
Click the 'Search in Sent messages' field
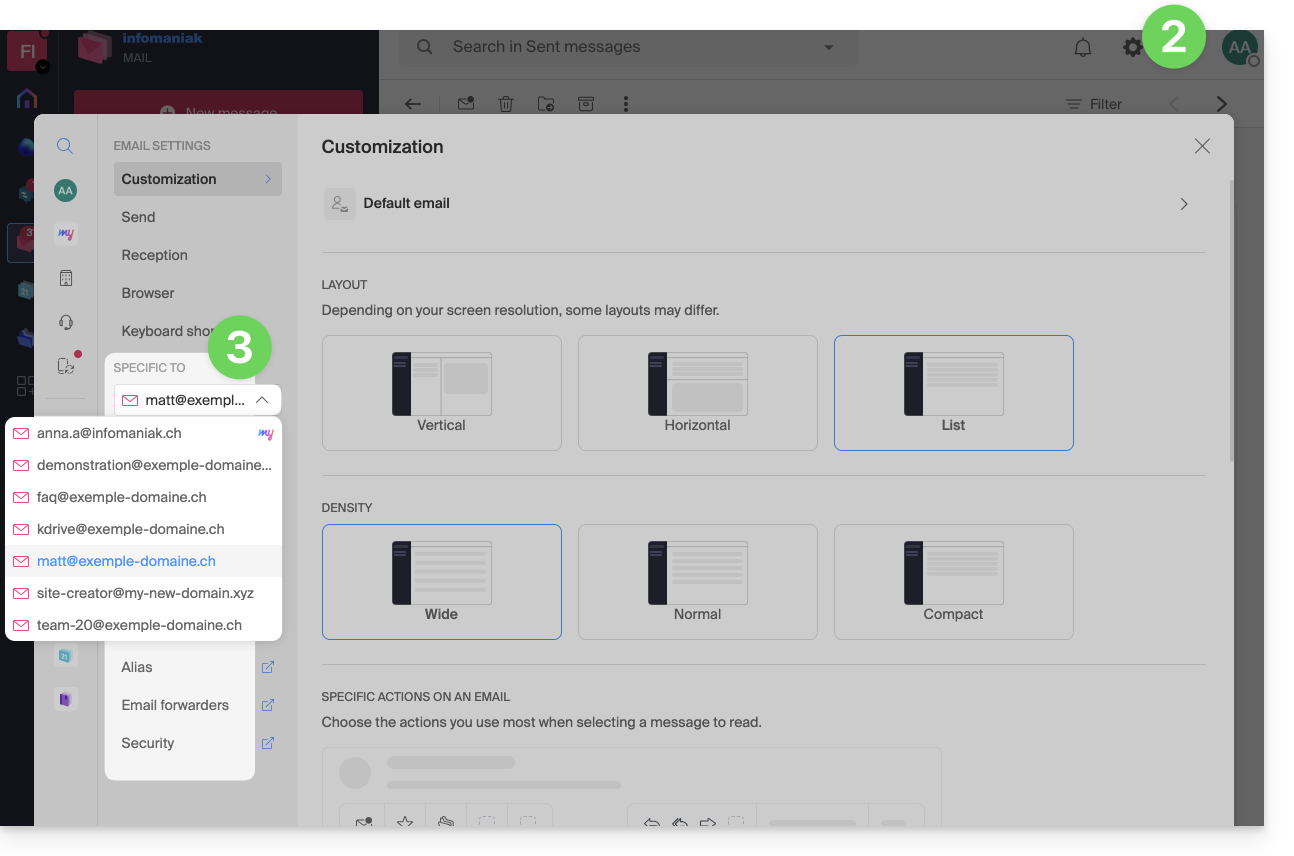(x=628, y=47)
